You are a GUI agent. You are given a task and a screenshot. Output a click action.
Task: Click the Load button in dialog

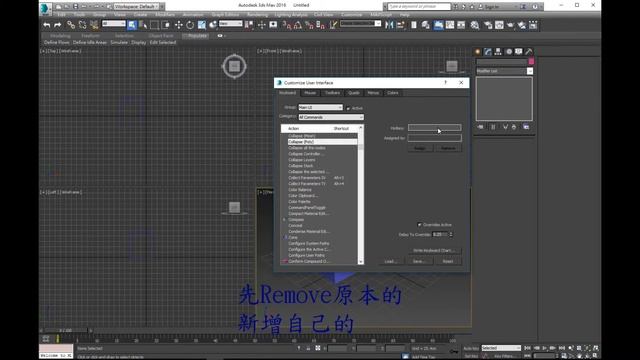click(x=390, y=261)
